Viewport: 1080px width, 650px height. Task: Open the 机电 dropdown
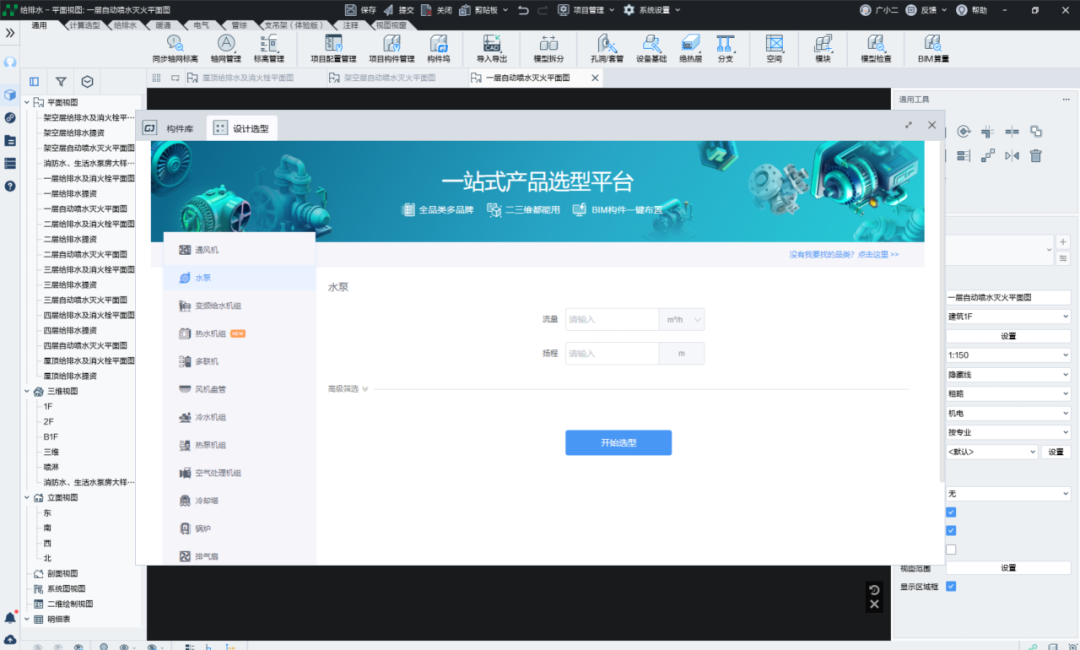click(x=1008, y=412)
